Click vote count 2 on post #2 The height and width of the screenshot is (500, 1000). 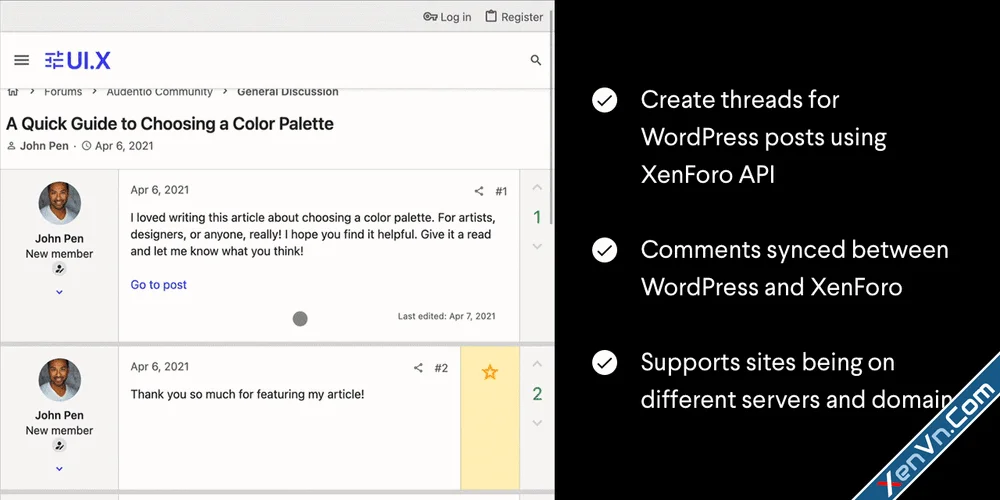click(537, 394)
